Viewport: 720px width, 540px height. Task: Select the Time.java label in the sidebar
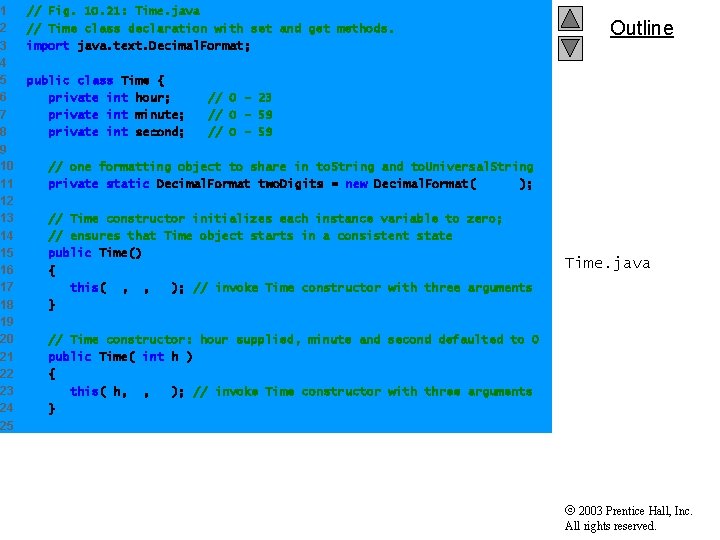click(x=607, y=263)
